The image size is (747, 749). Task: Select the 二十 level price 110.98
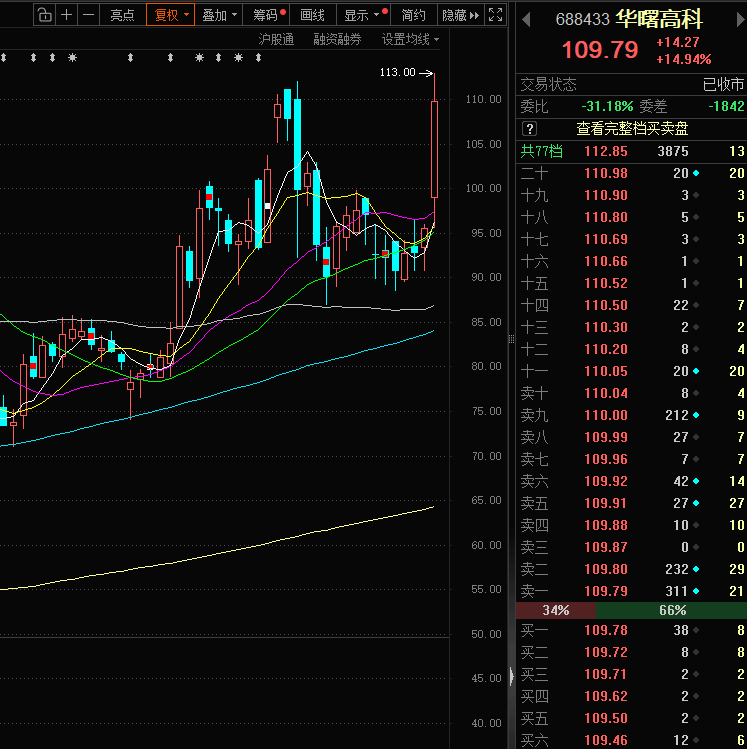606,173
